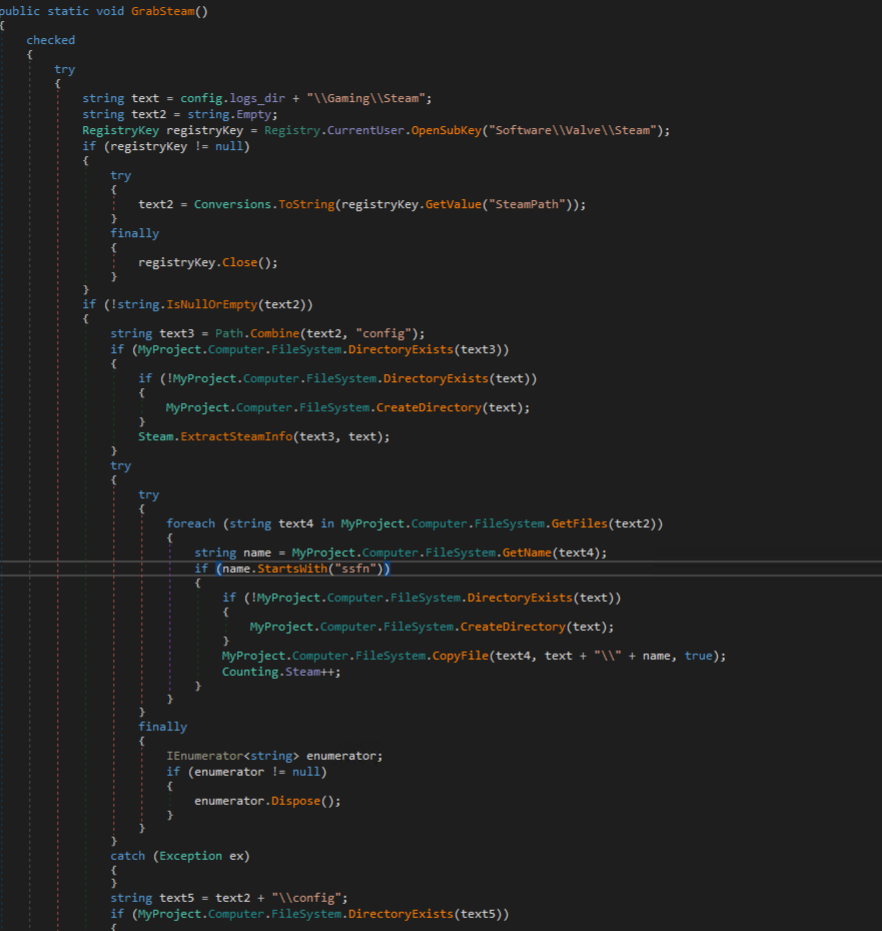Click the 'foreach' keyword
Screen dimensions: 882x931
pyautogui.click(x=190, y=523)
